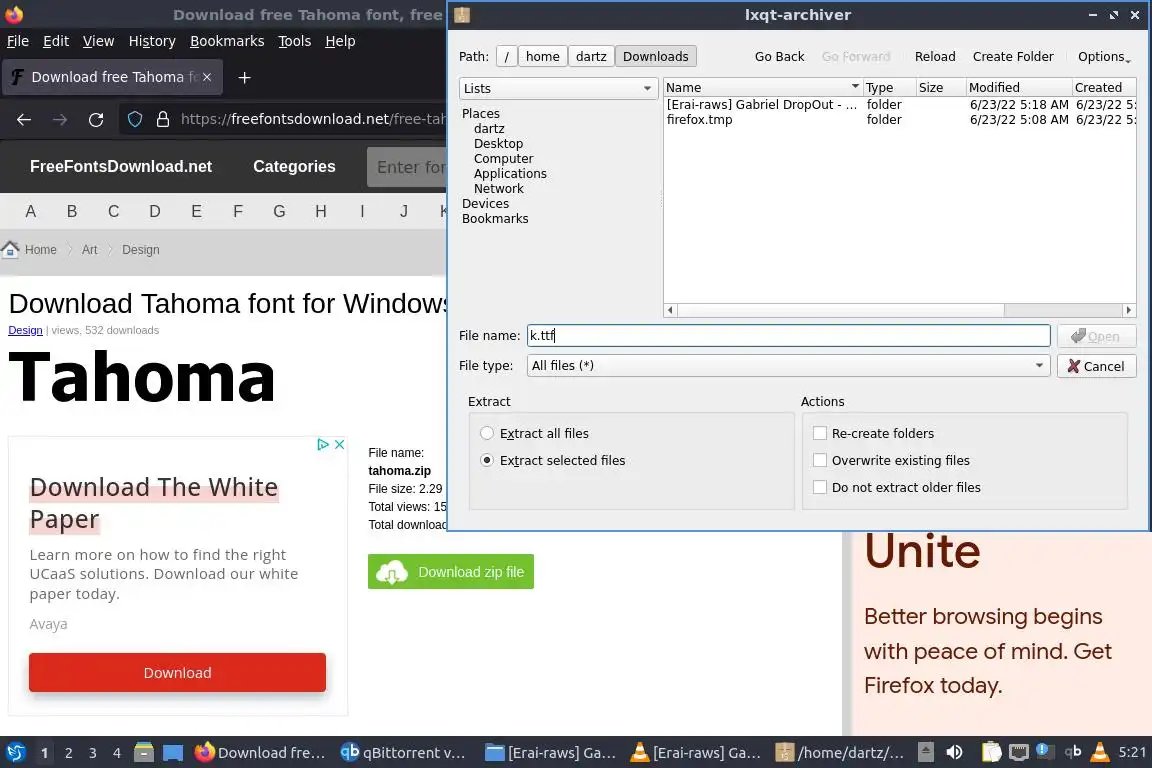
Task: Click the font search input box
Action: [406, 167]
